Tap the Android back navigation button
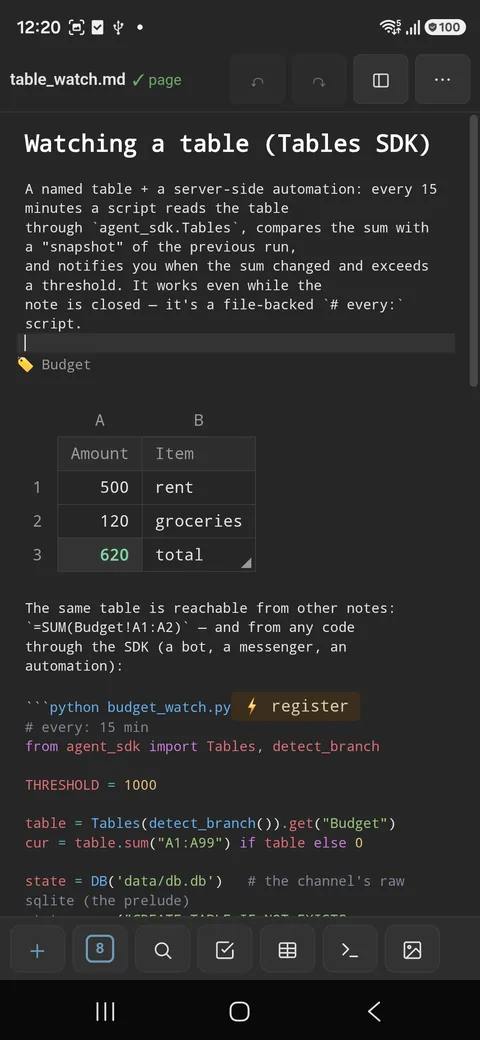This screenshot has width=480, height=1040. [374, 1011]
